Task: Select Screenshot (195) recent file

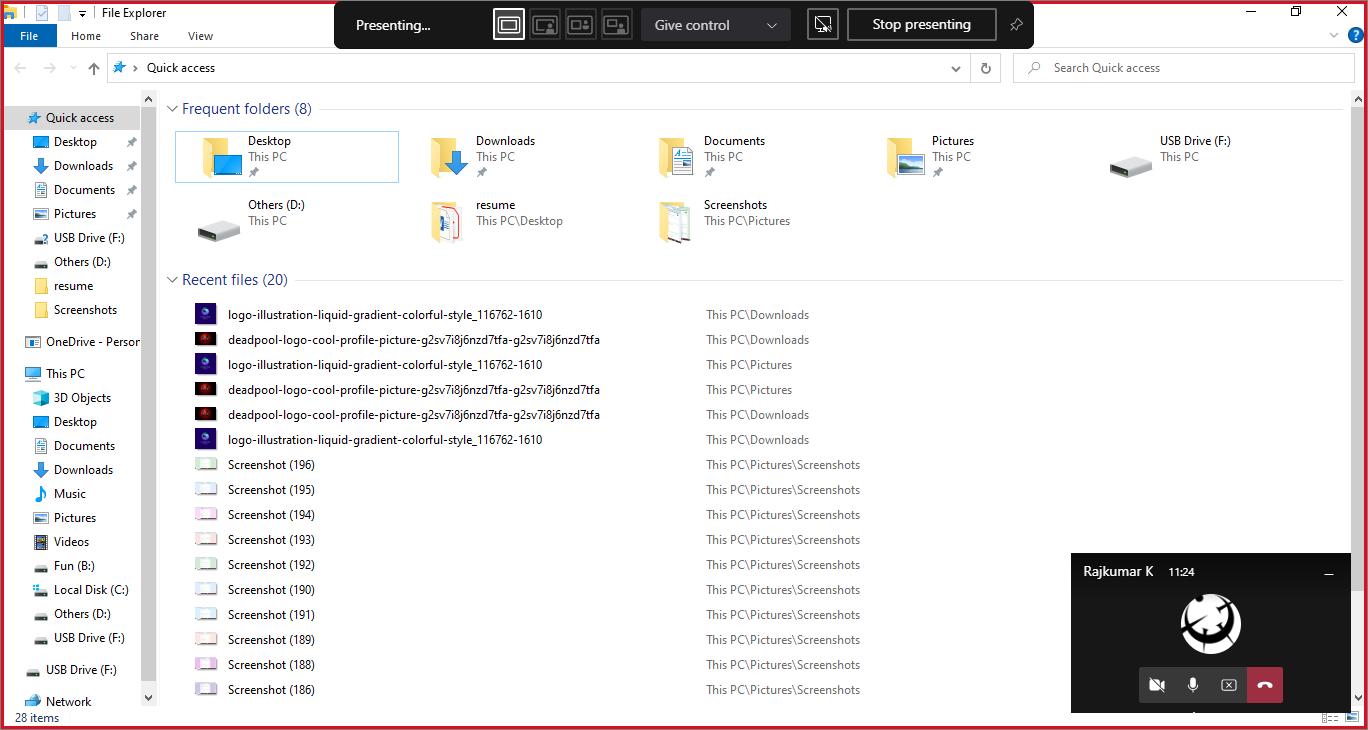Action: (271, 490)
